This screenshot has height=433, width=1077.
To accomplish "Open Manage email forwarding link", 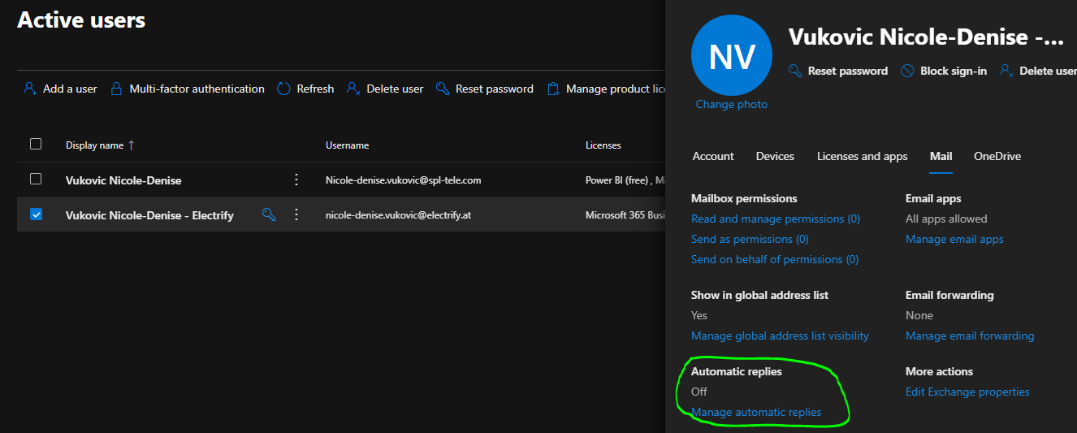I will tap(970, 336).
